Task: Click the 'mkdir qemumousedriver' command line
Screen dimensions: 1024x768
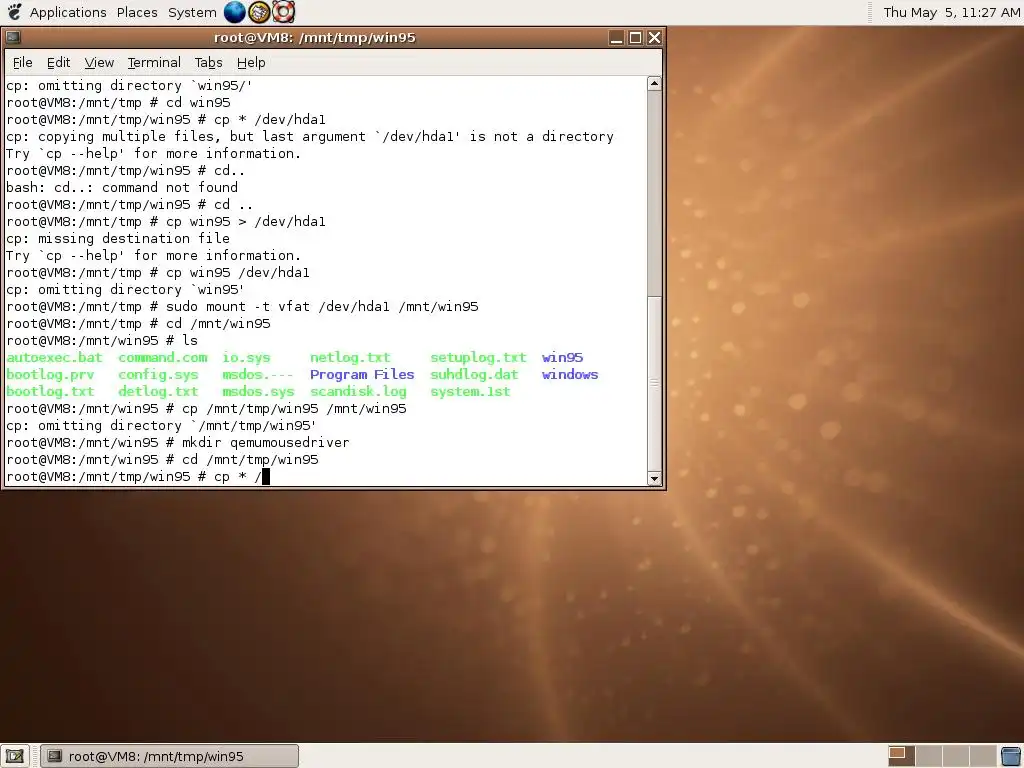Action: tap(178, 443)
